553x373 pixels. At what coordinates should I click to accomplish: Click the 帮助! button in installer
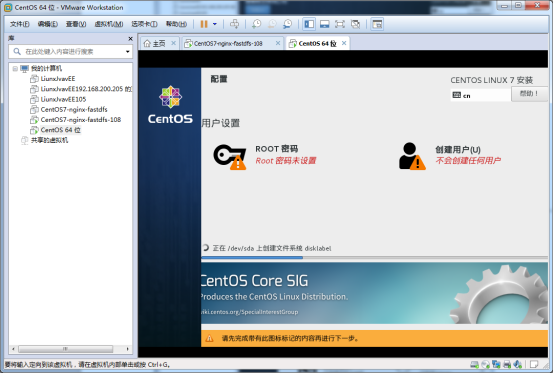530,94
